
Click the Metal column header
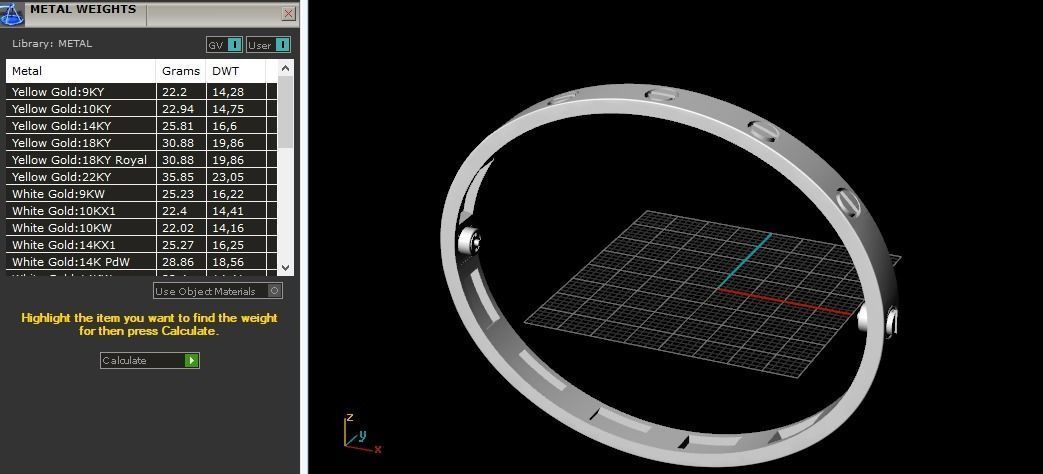(81, 71)
